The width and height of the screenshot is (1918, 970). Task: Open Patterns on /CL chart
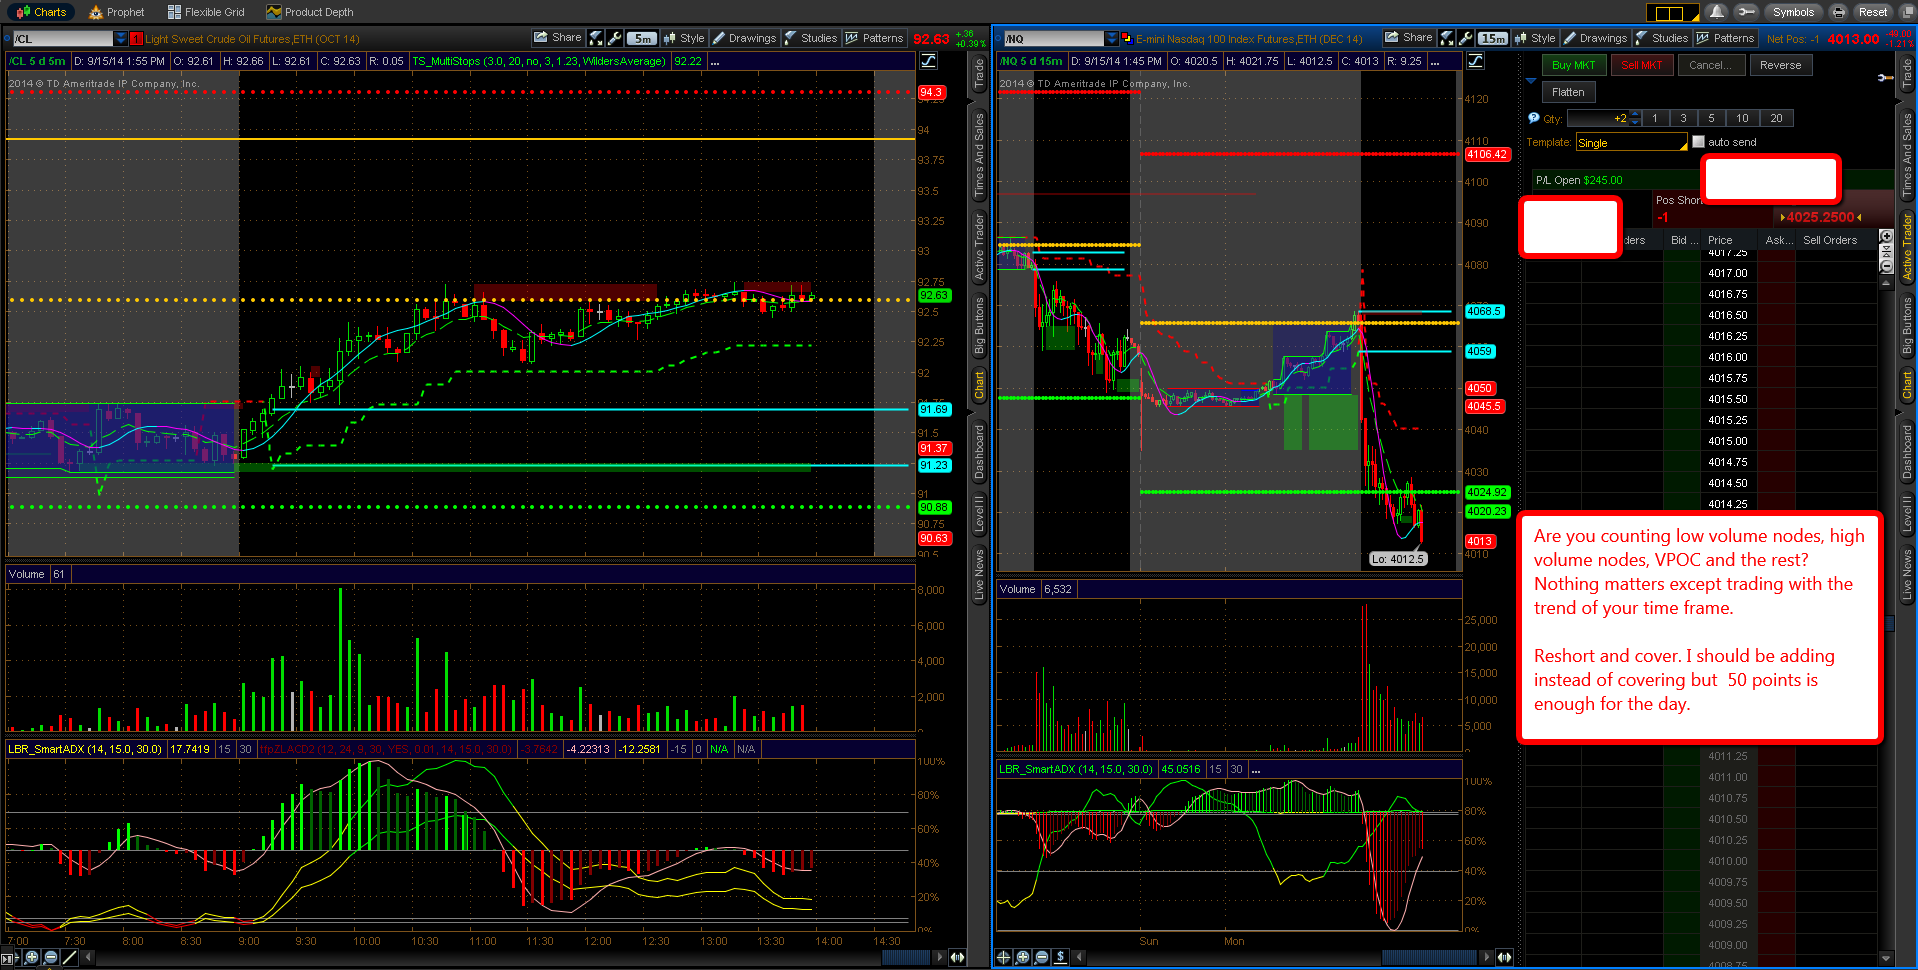pyautogui.click(x=874, y=38)
